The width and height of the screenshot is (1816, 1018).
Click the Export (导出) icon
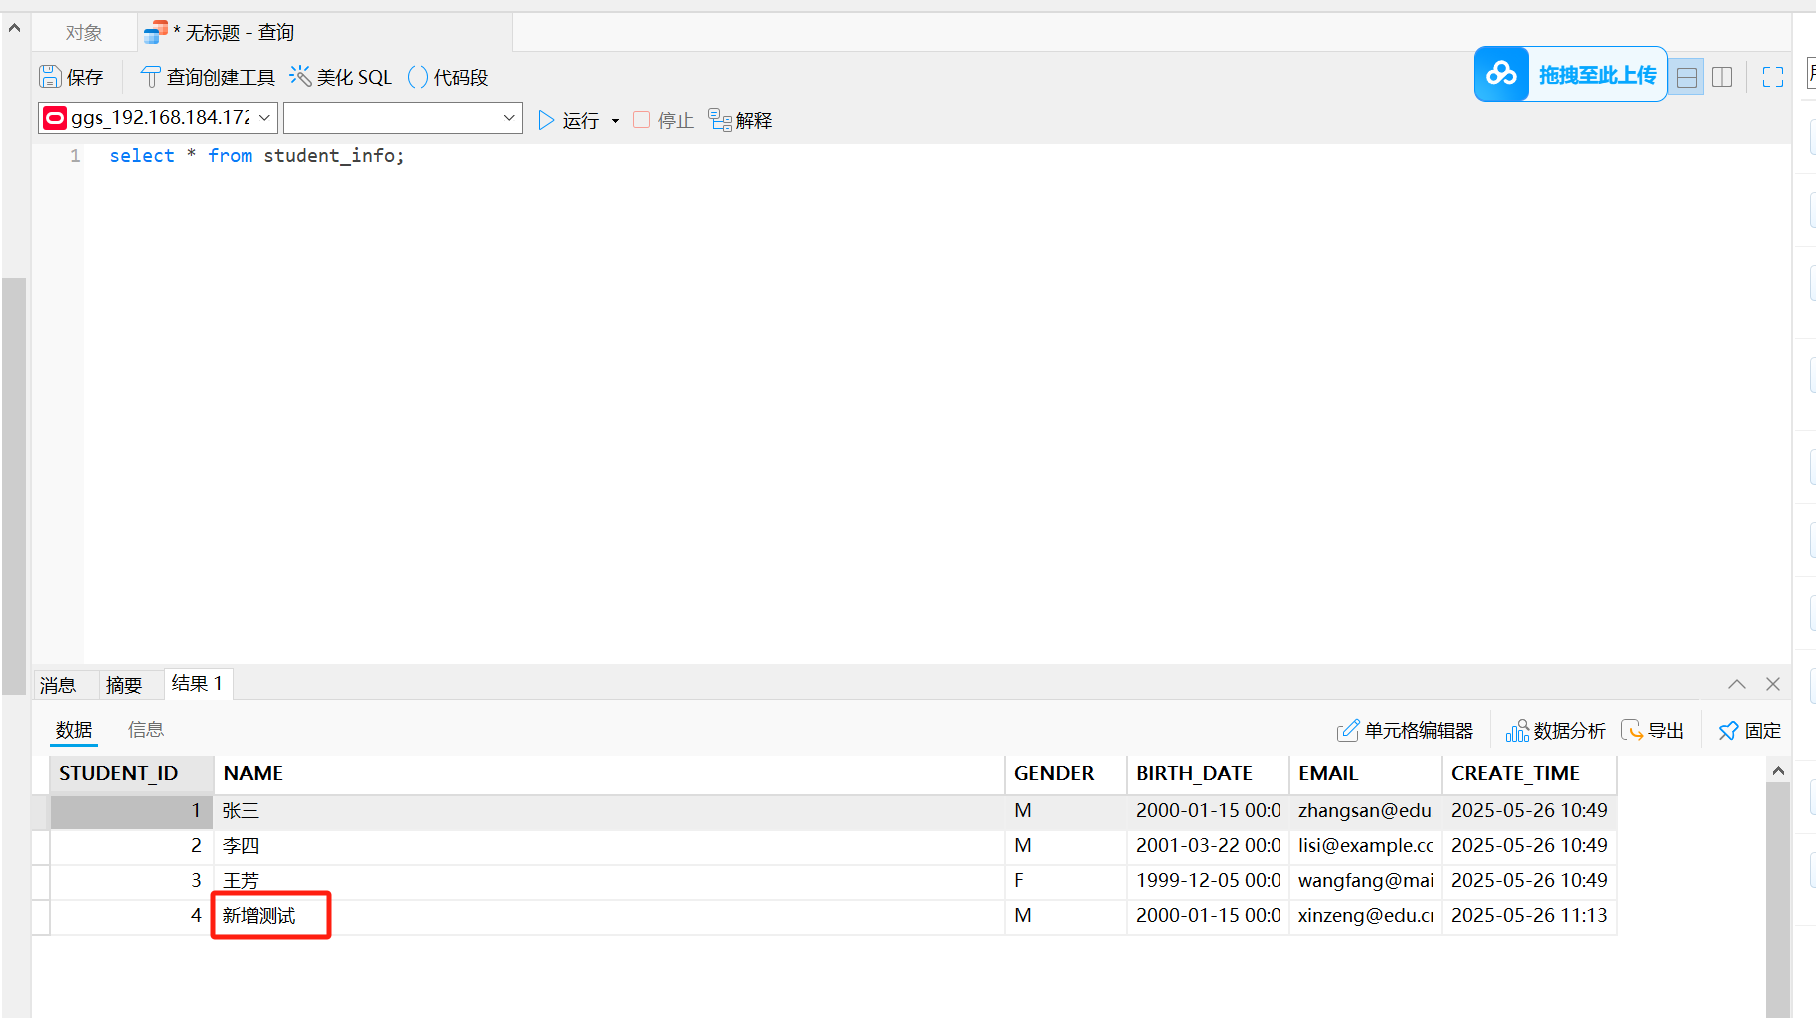(x=1632, y=731)
